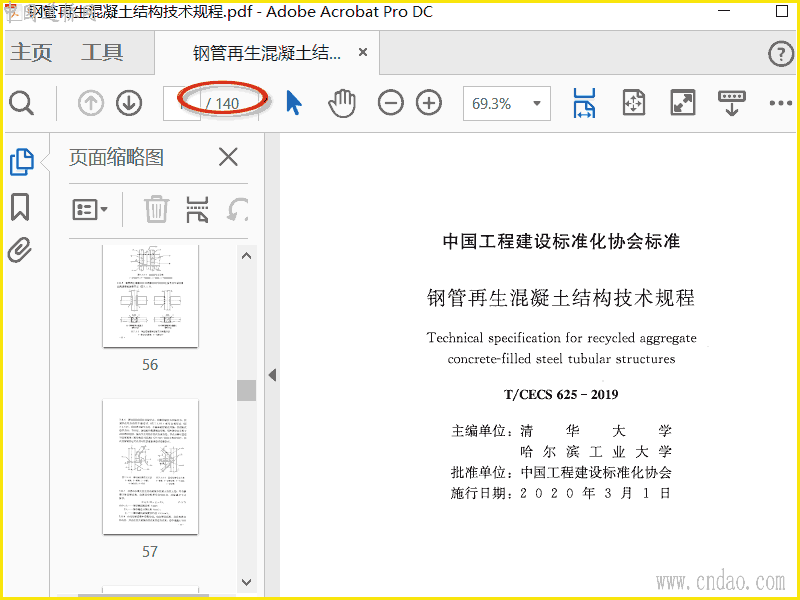800x600 pixels.
Task: Open the 69.3% zoom level dropdown
Action: point(507,104)
